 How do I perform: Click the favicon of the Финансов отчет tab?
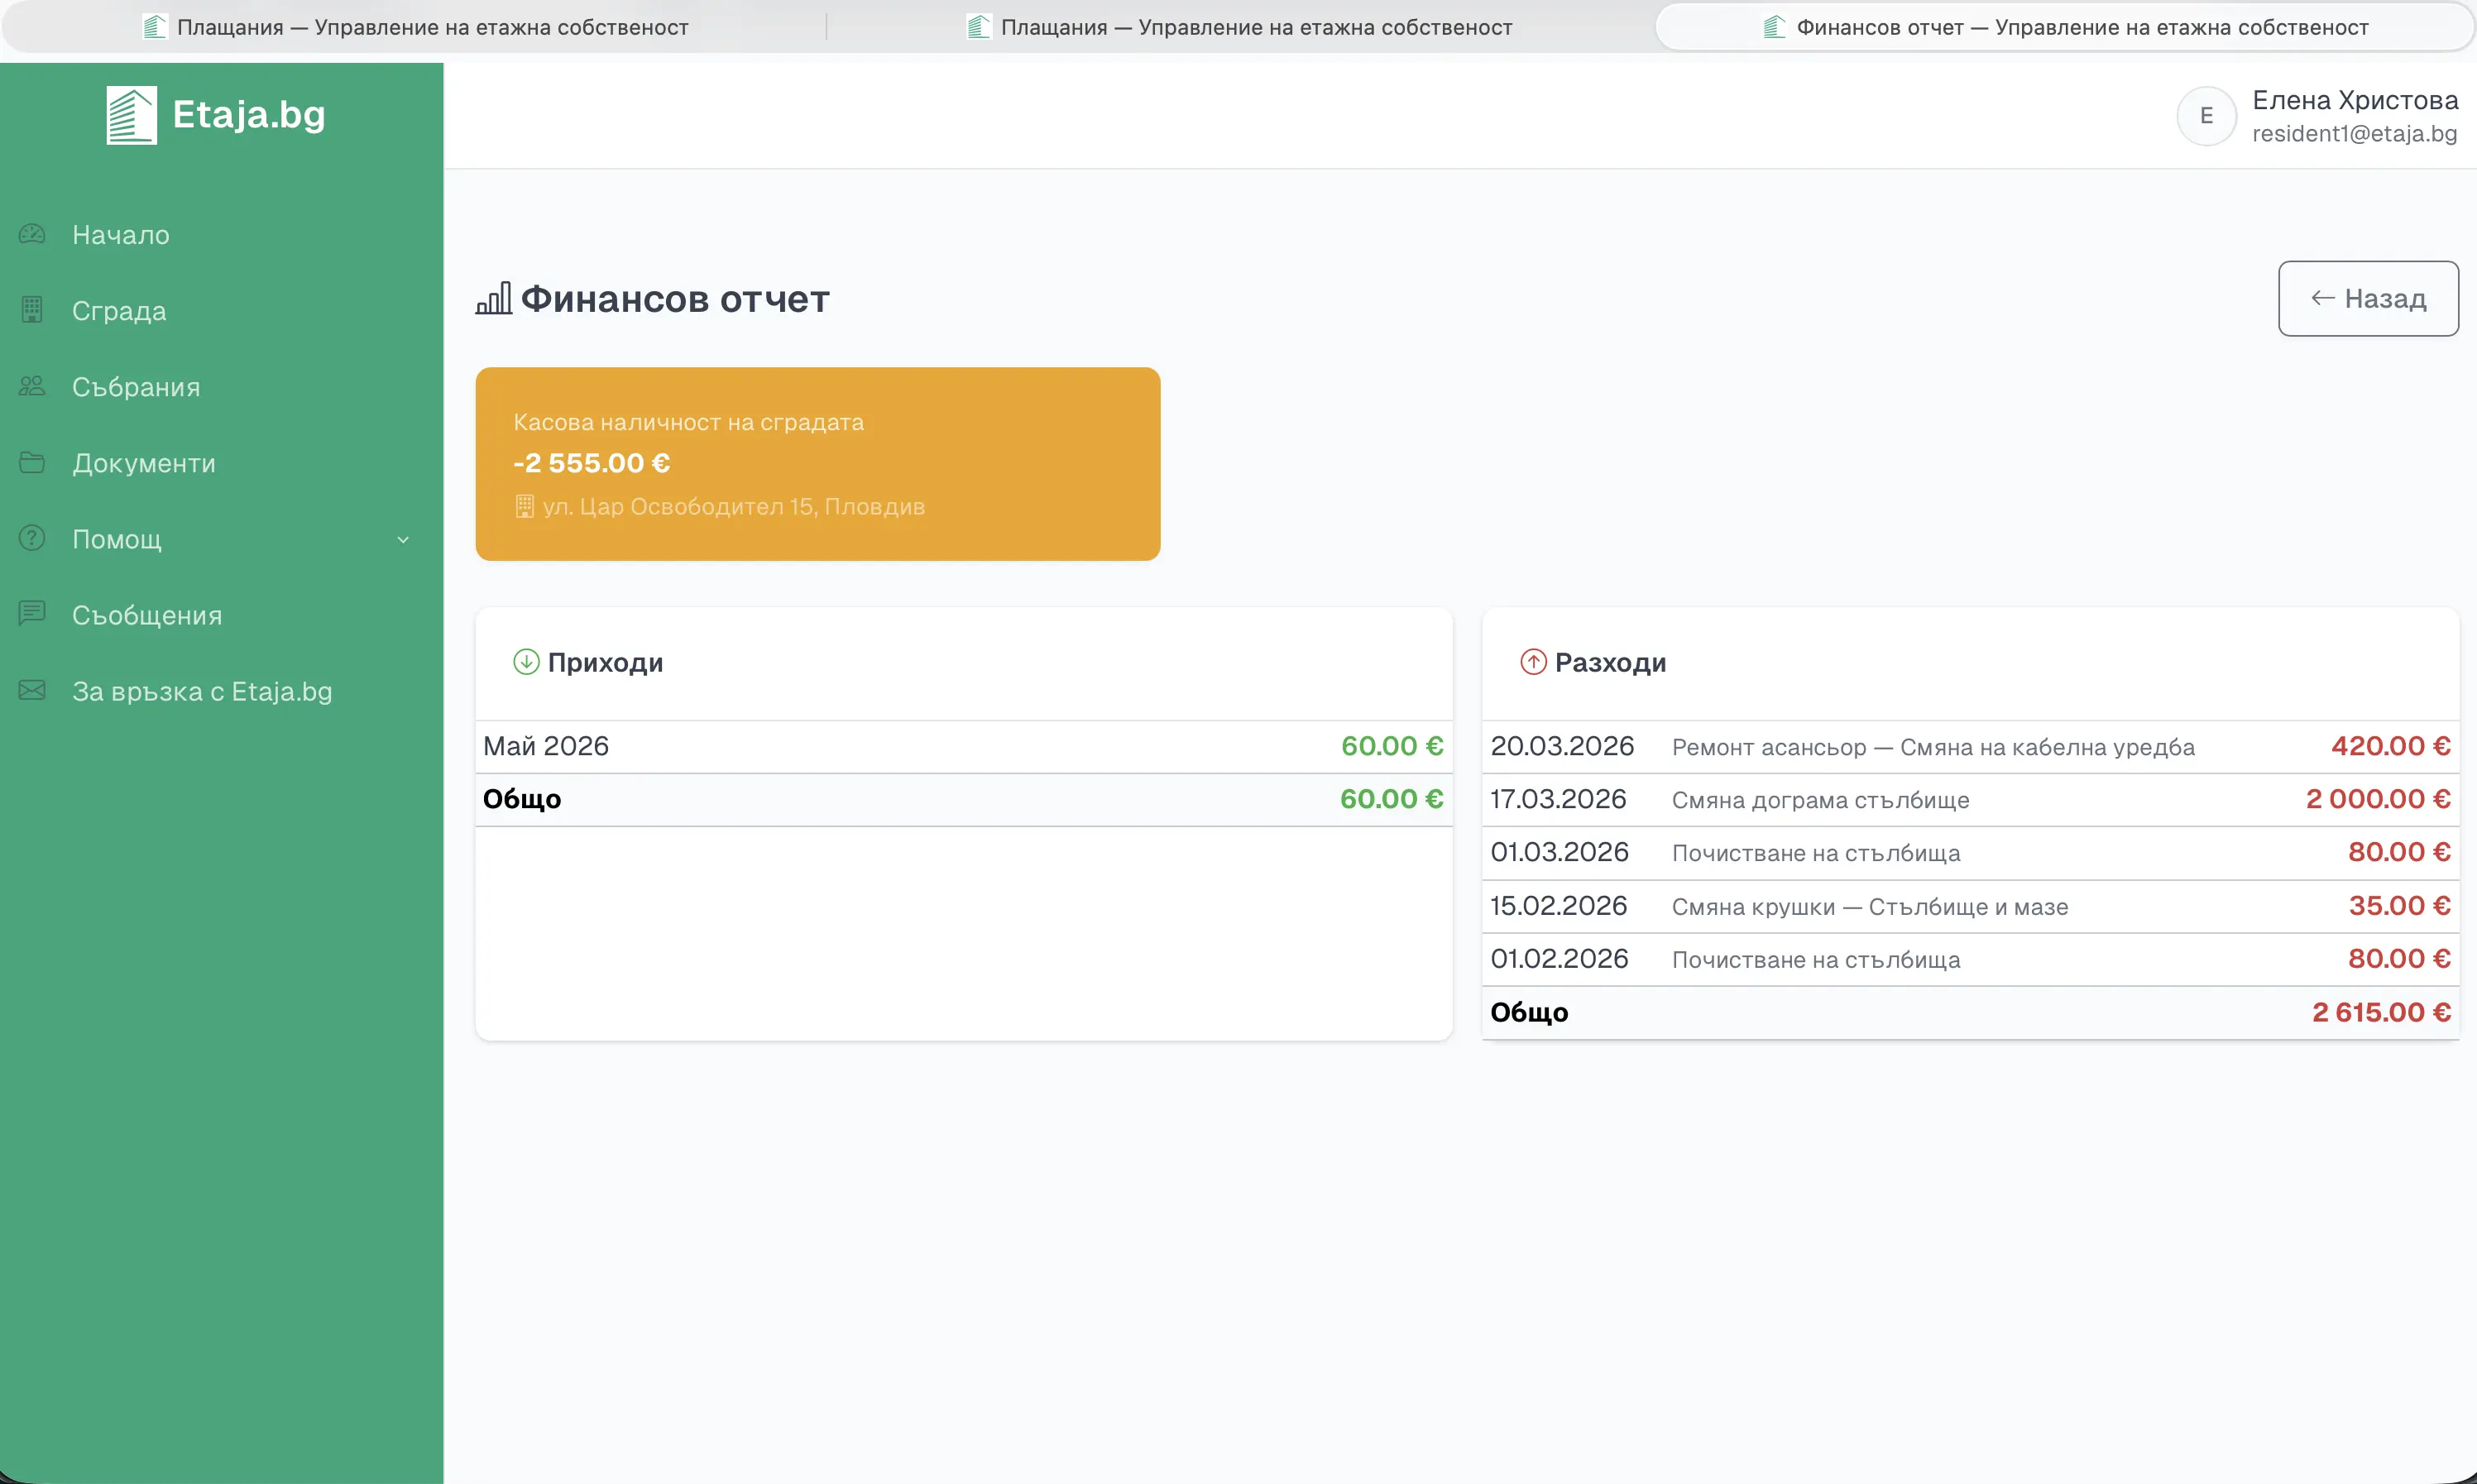coord(1774,27)
